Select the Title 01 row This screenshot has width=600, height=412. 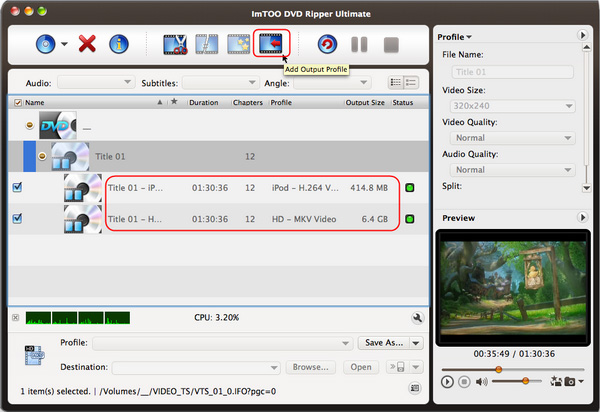pos(218,156)
